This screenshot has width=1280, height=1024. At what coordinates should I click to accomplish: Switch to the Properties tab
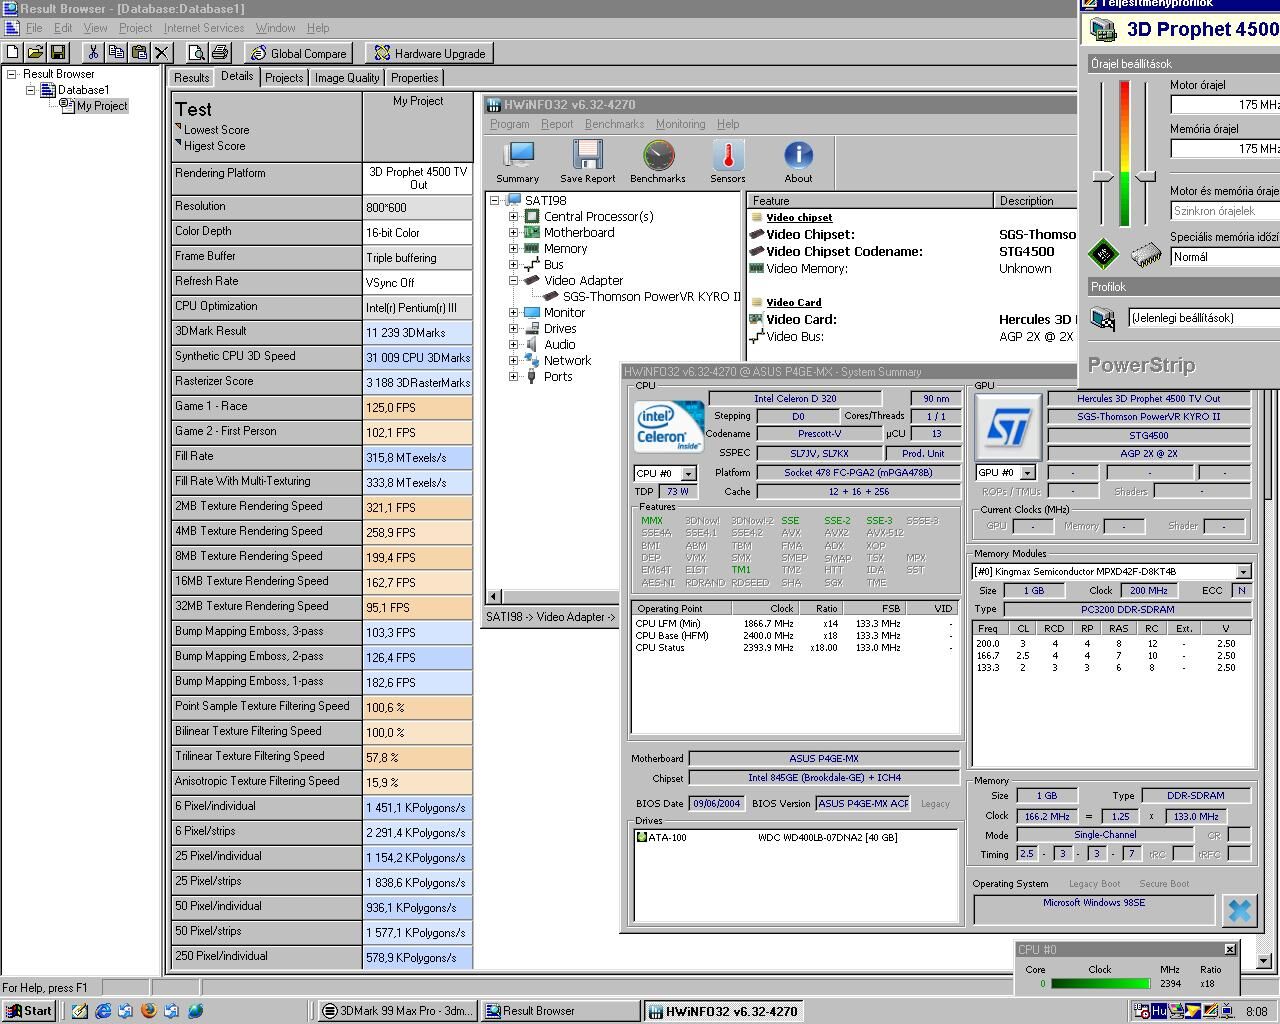point(414,78)
